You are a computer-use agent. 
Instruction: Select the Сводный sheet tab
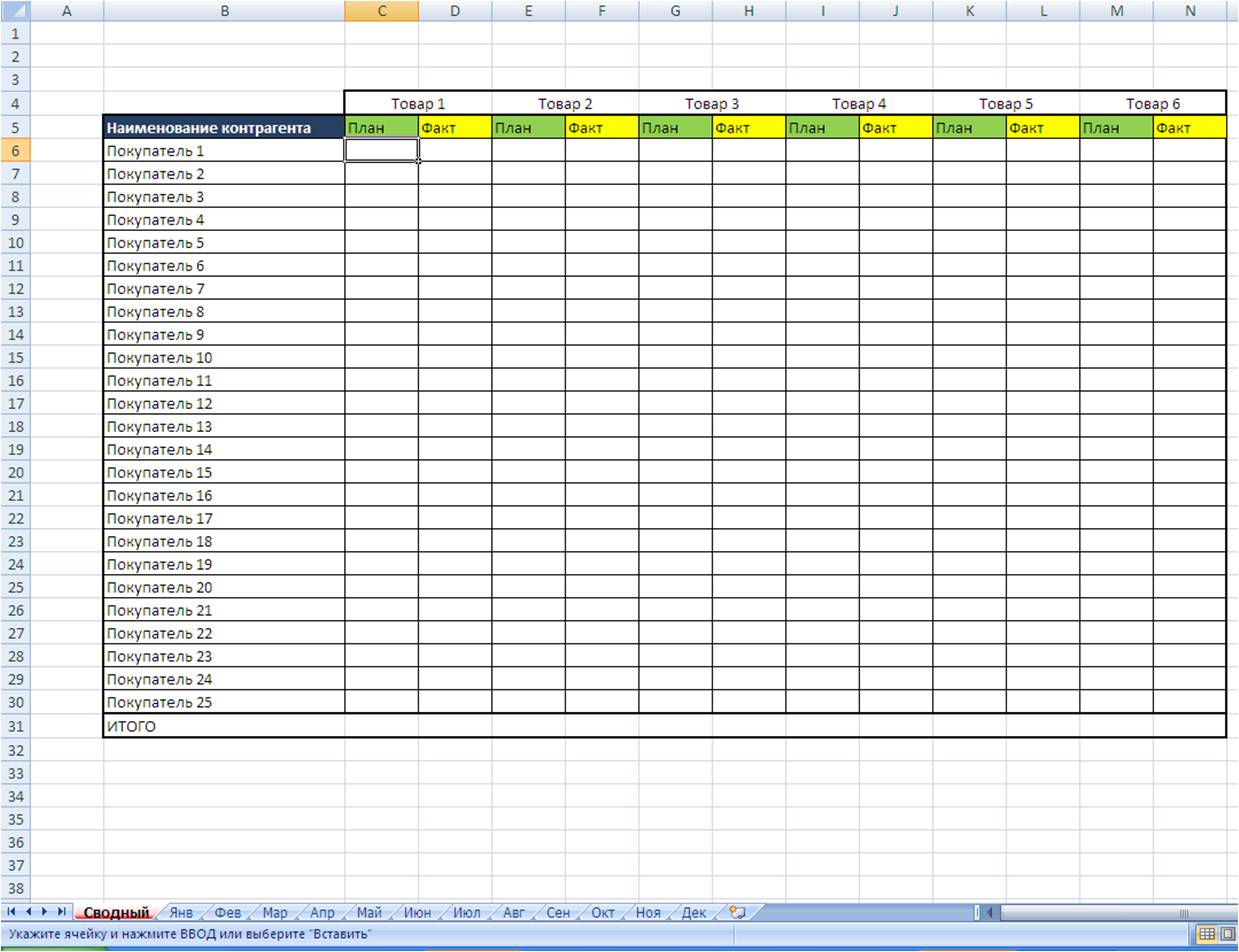pos(116,913)
